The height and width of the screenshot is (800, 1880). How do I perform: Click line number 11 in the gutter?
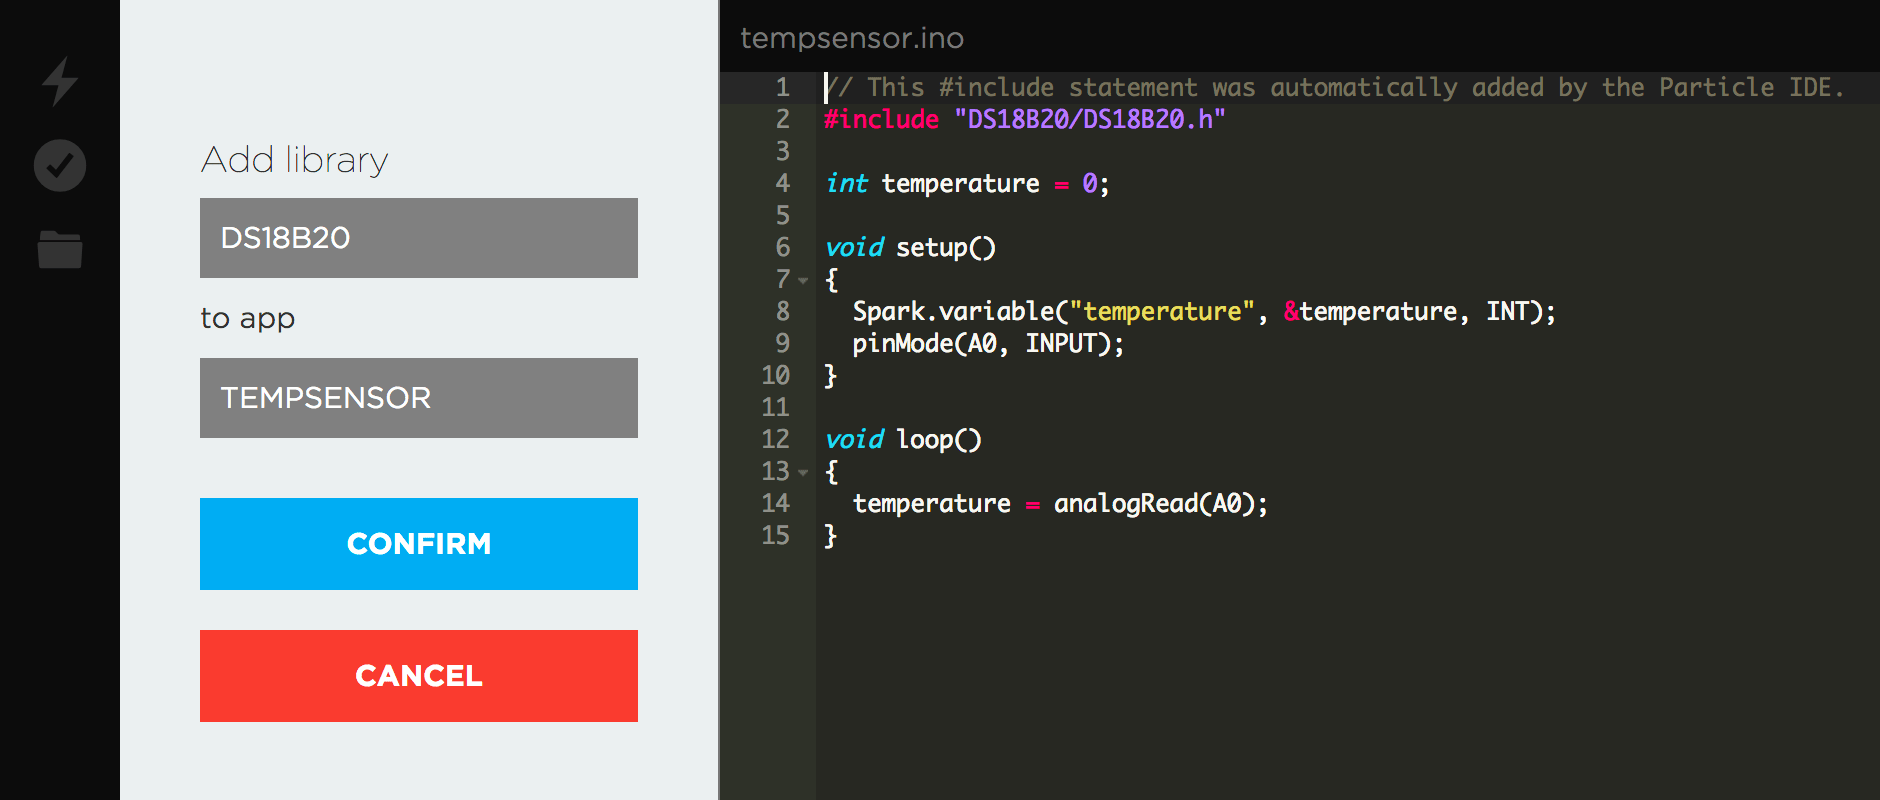coord(775,407)
